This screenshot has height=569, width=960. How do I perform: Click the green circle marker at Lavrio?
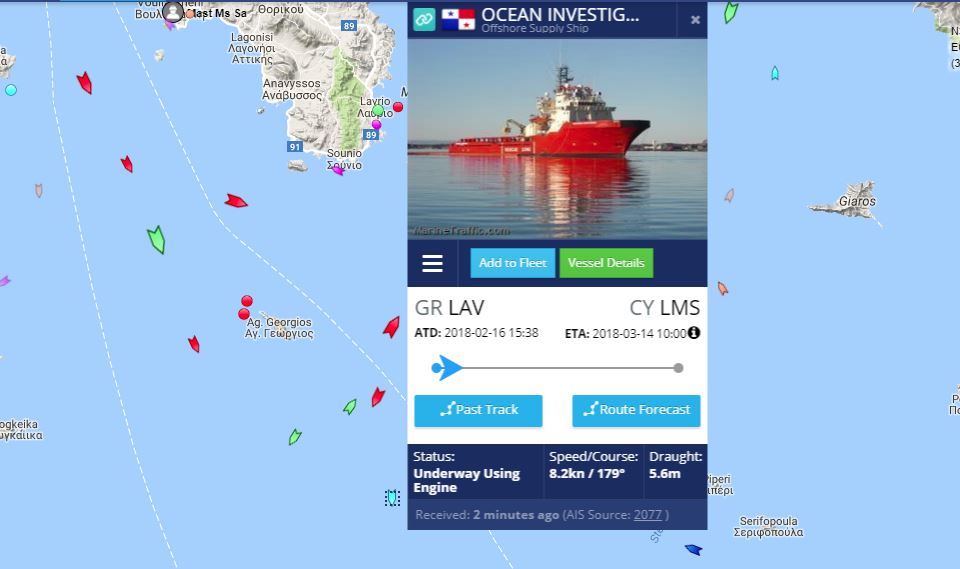378,111
